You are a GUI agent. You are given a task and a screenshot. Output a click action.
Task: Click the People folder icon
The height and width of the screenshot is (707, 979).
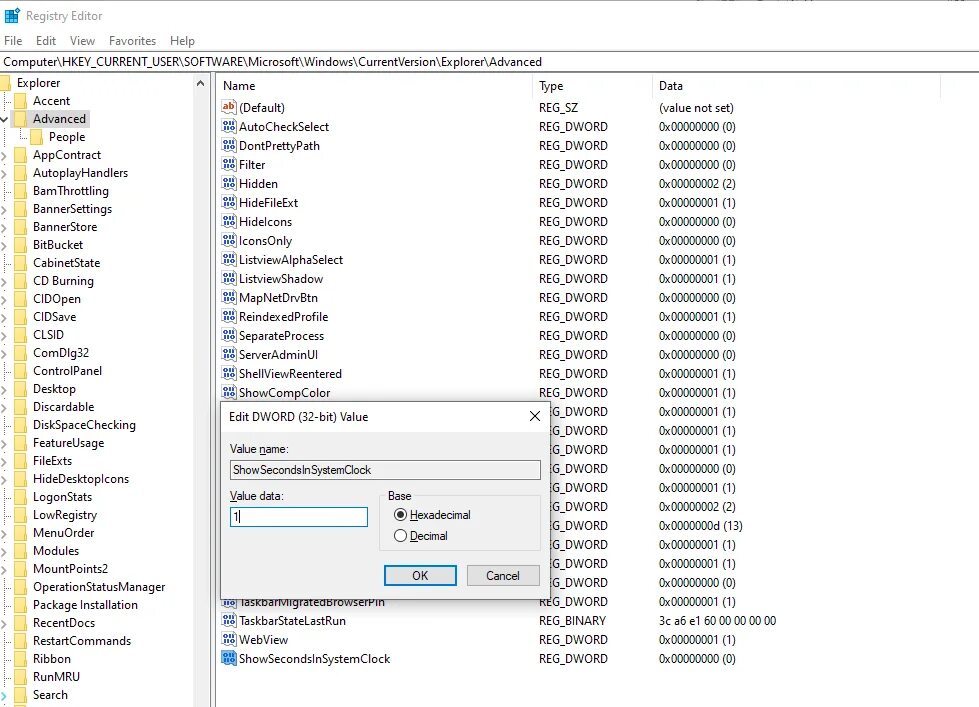pos(37,137)
